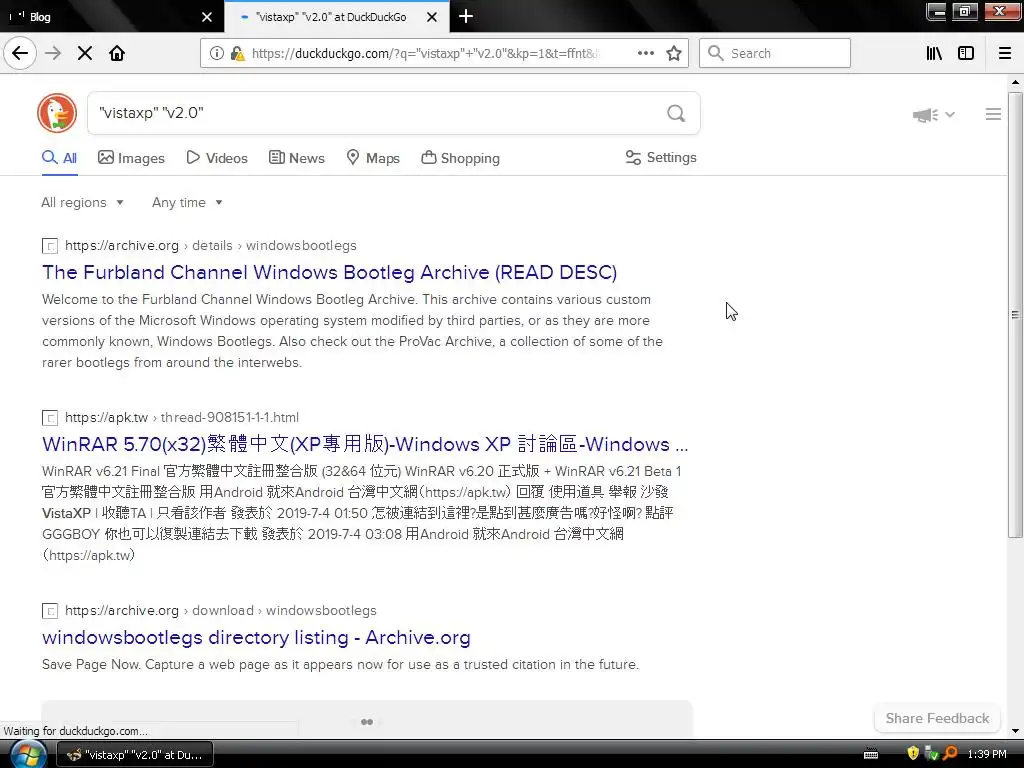Close the Blog tab

click(x=207, y=17)
